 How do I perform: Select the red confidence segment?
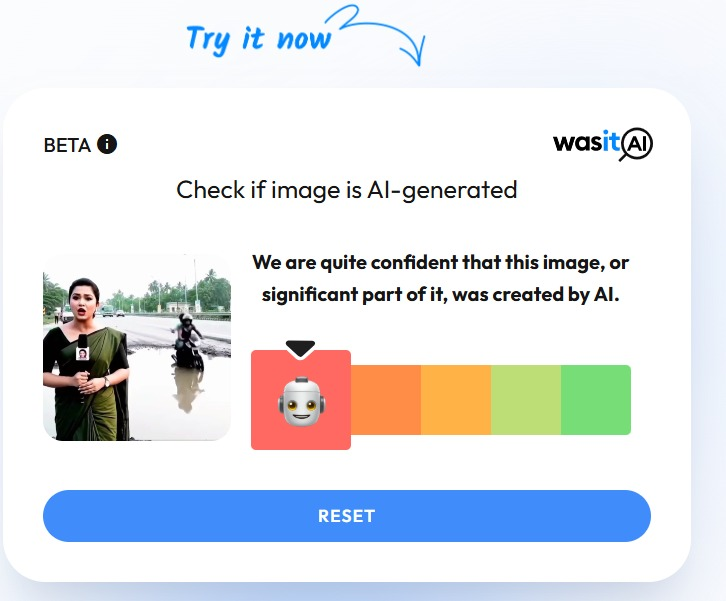[x=301, y=400]
